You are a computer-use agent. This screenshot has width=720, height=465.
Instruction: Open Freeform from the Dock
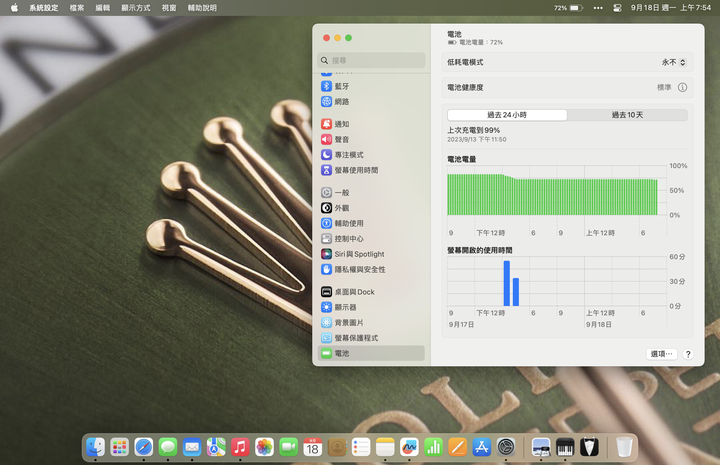(x=409, y=447)
